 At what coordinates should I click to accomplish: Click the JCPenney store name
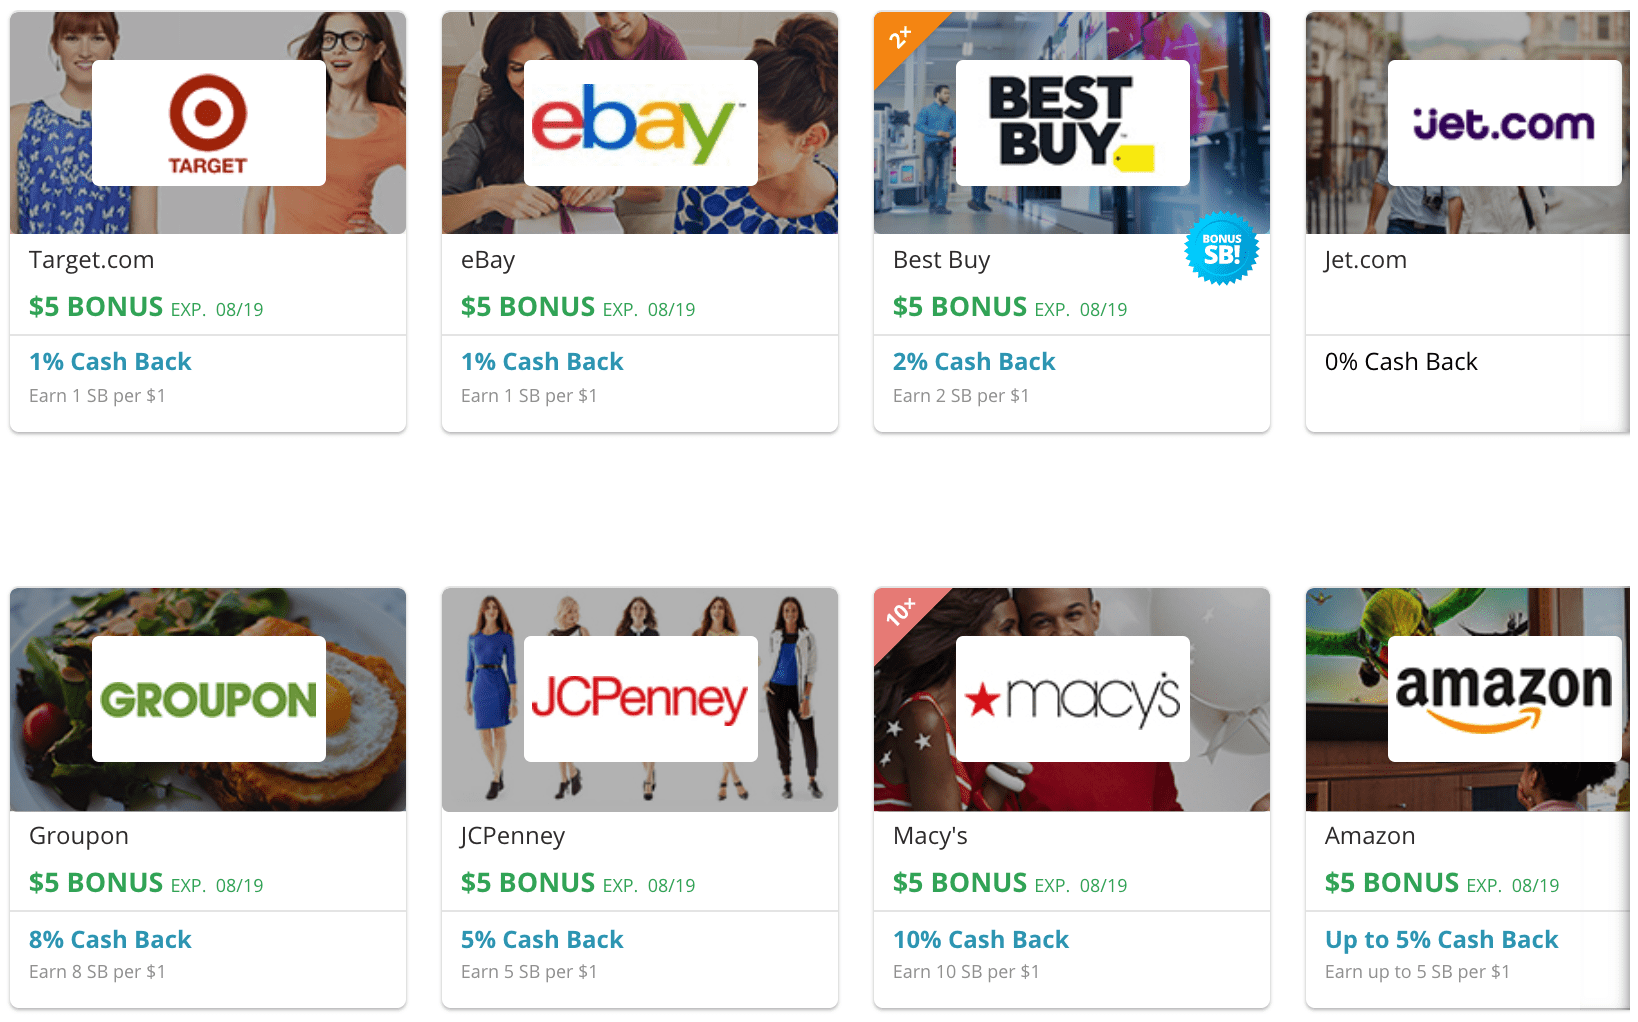click(x=513, y=836)
